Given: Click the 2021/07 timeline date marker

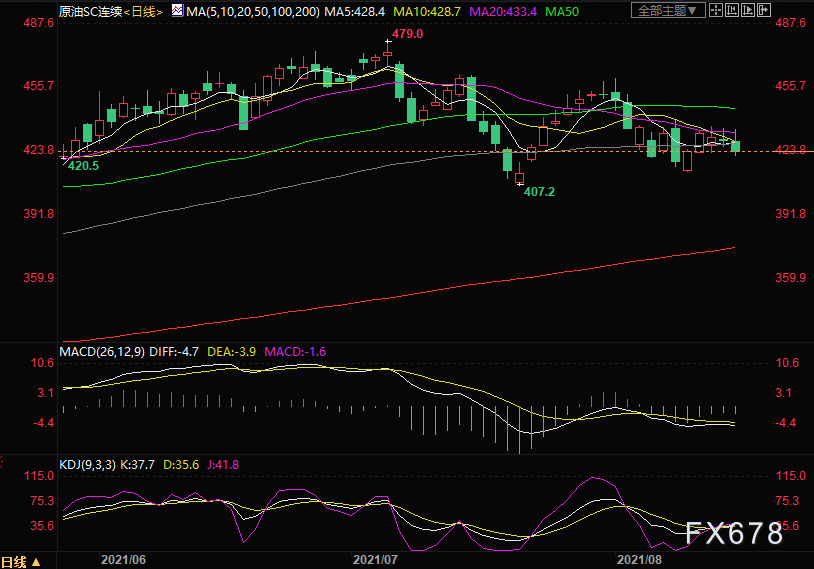Looking at the screenshot, I should [x=375, y=560].
